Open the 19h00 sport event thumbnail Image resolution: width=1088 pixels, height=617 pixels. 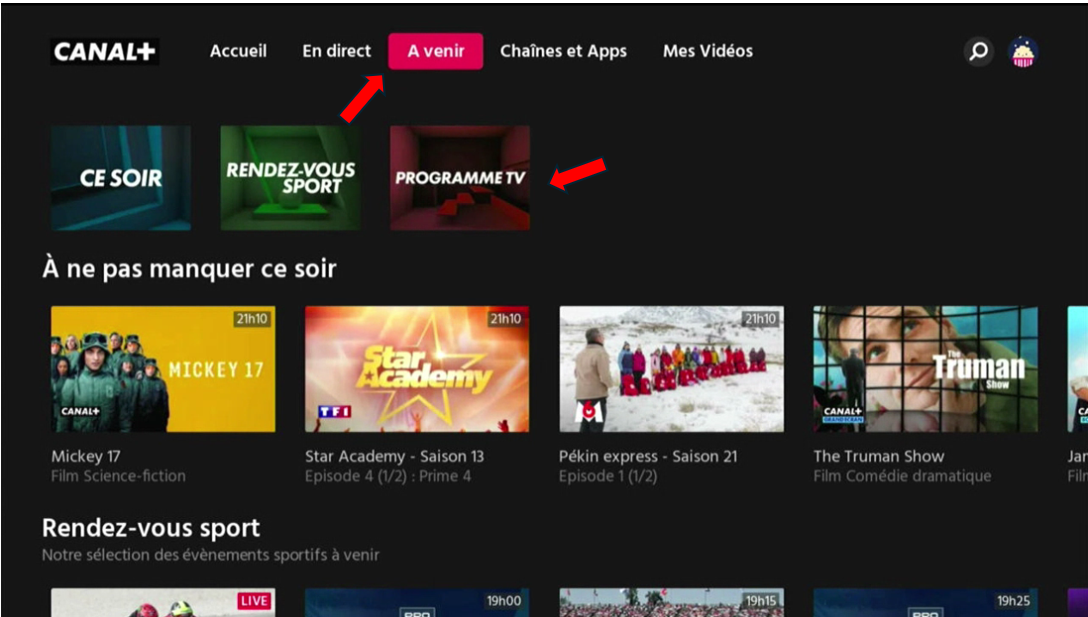click(x=417, y=603)
